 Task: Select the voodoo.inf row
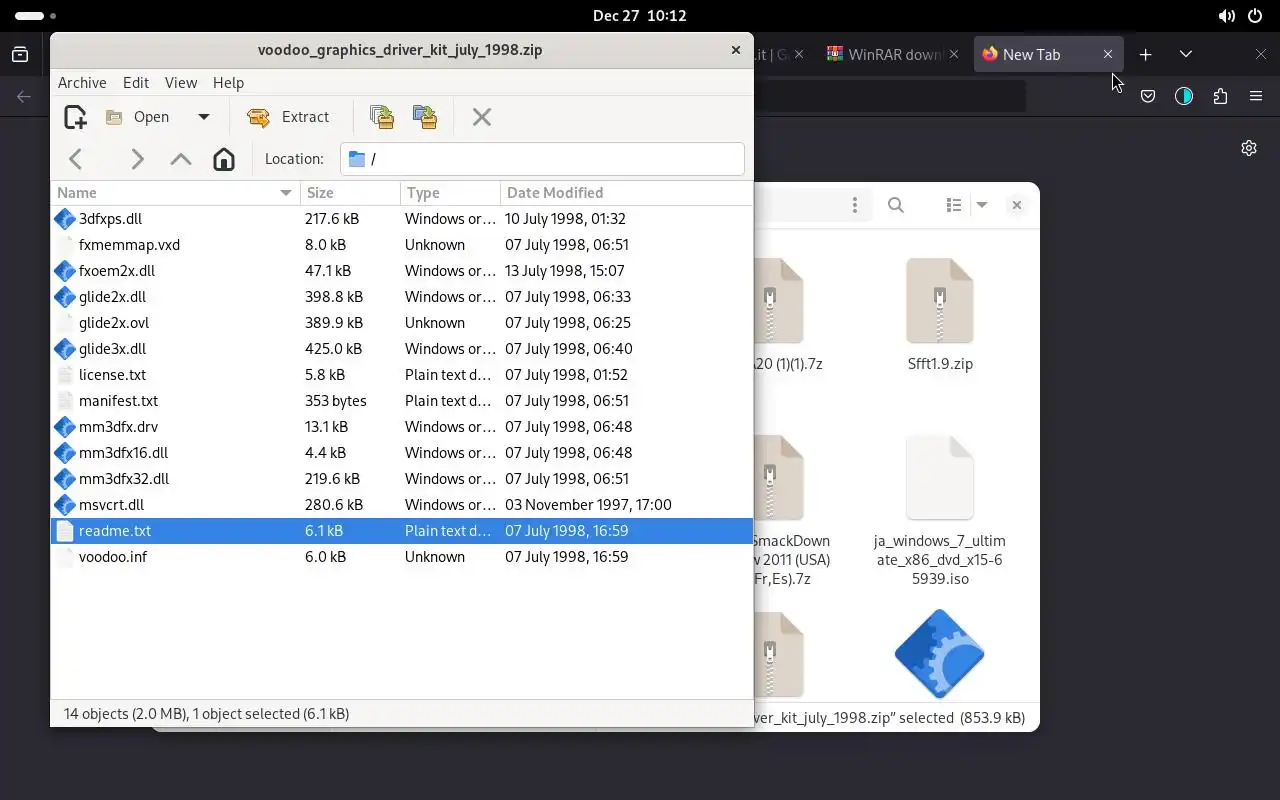(402, 557)
